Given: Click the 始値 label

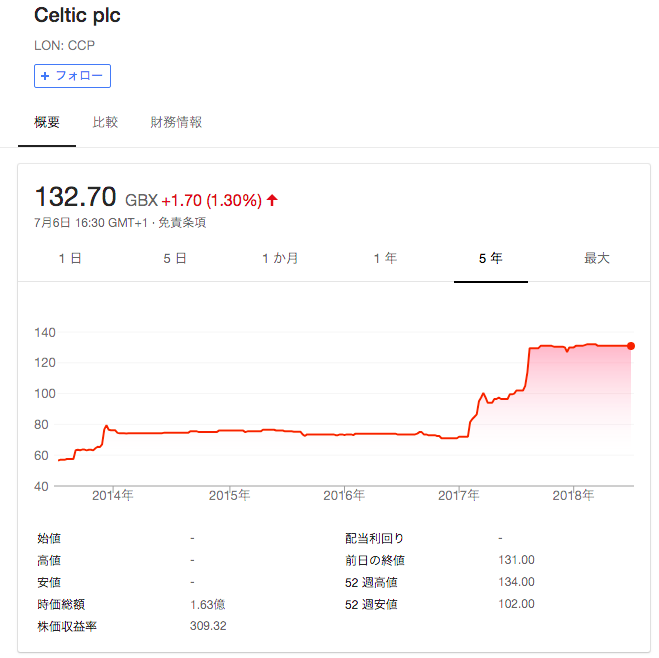Looking at the screenshot, I should tap(49, 538).
